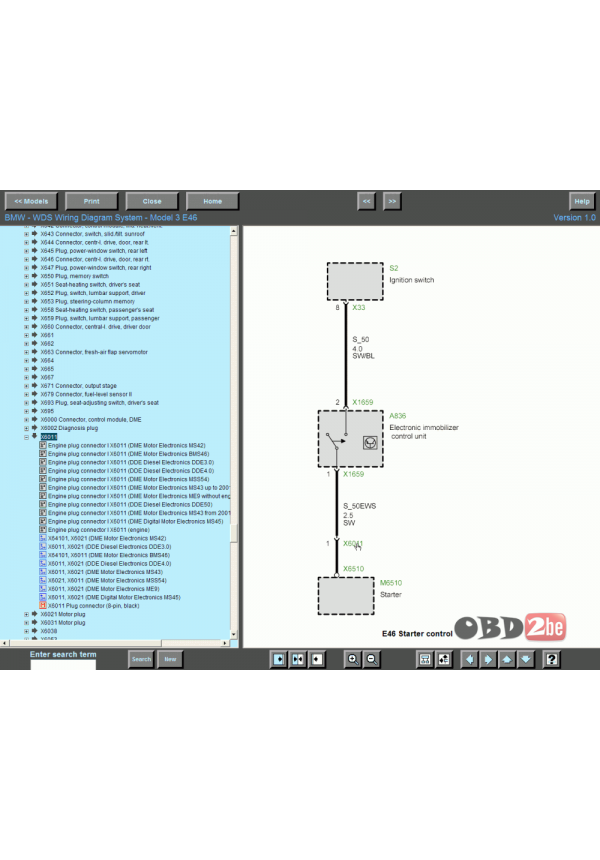
Task: Go back to Models list
Action: (x=31, y=201)
